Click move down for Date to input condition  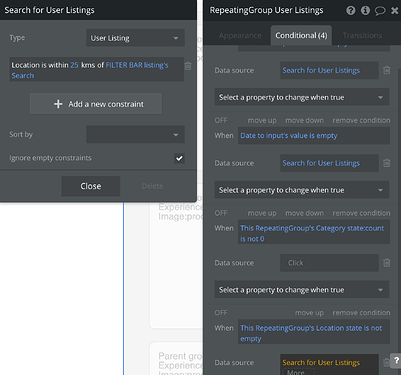(305, 120)
